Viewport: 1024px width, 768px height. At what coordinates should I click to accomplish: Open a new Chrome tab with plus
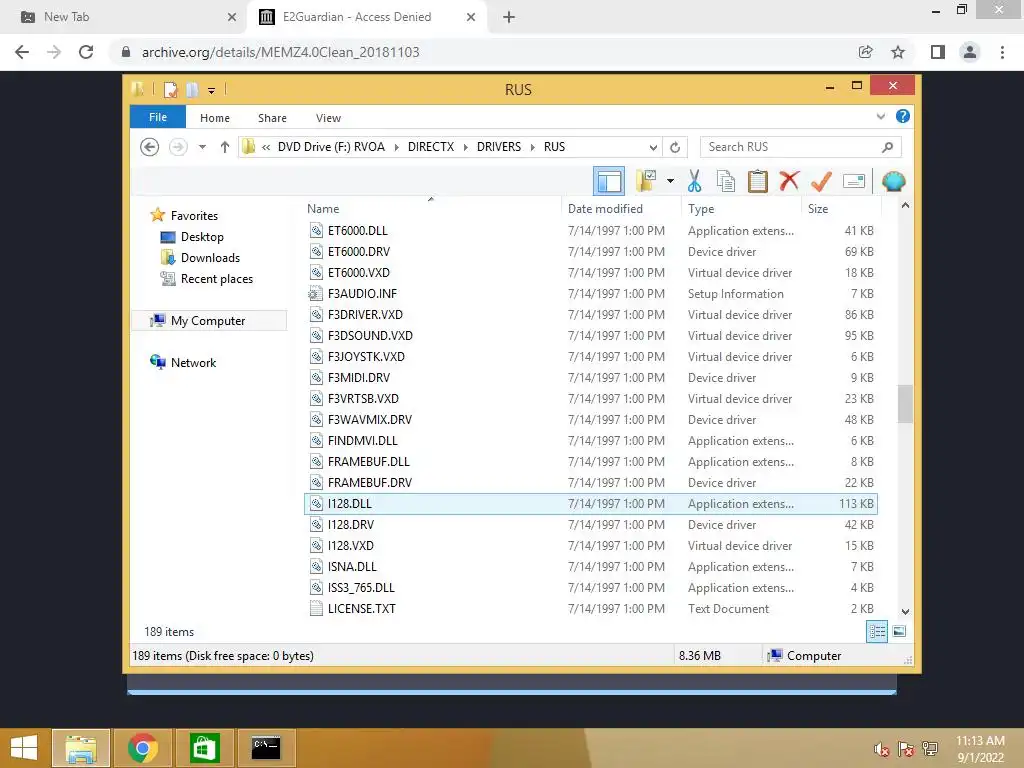[509, 17]
